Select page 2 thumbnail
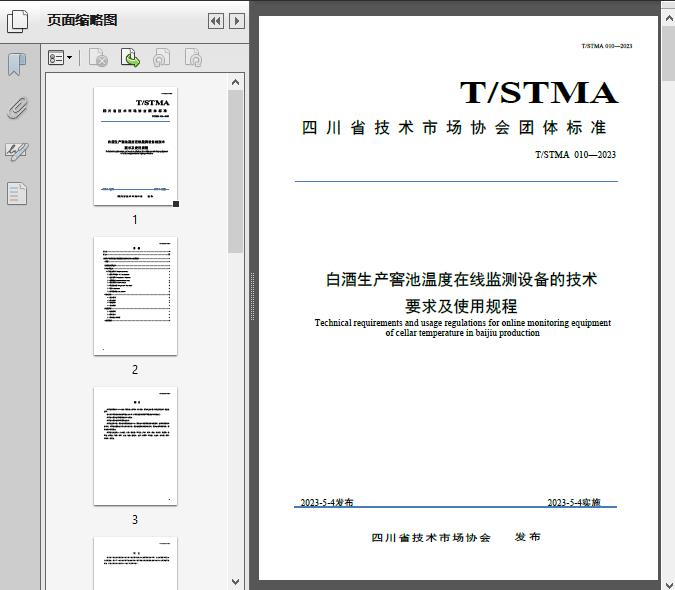This screenshot has width=675, height=590. tap(136, 296)
